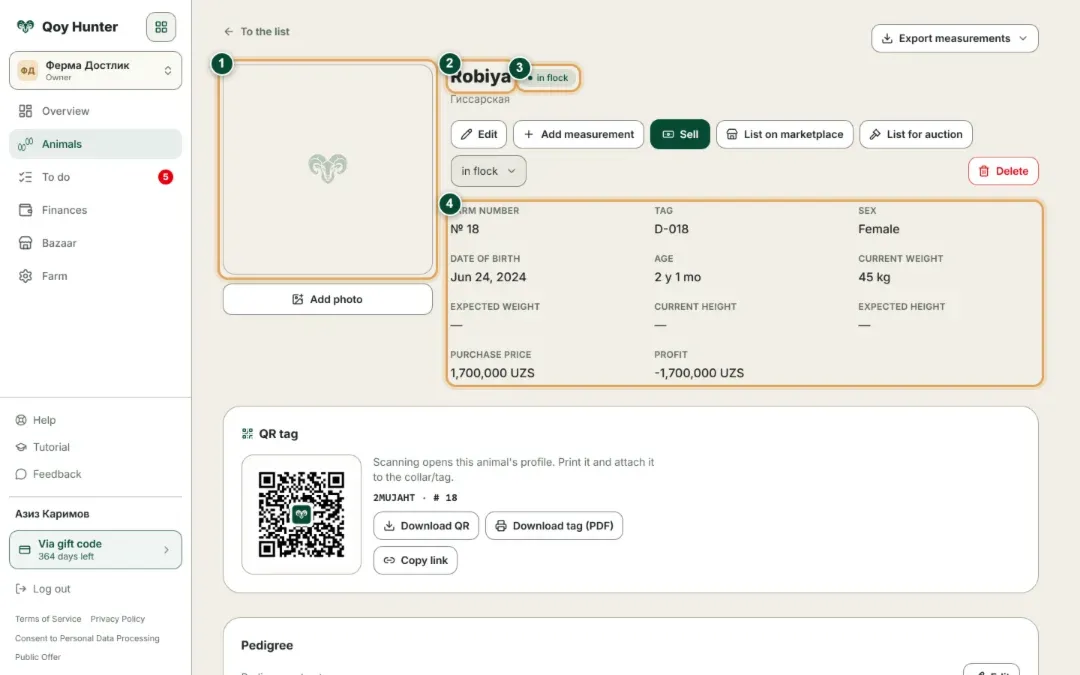
Task: Open the Overview page
Action: tap(95, 111)
